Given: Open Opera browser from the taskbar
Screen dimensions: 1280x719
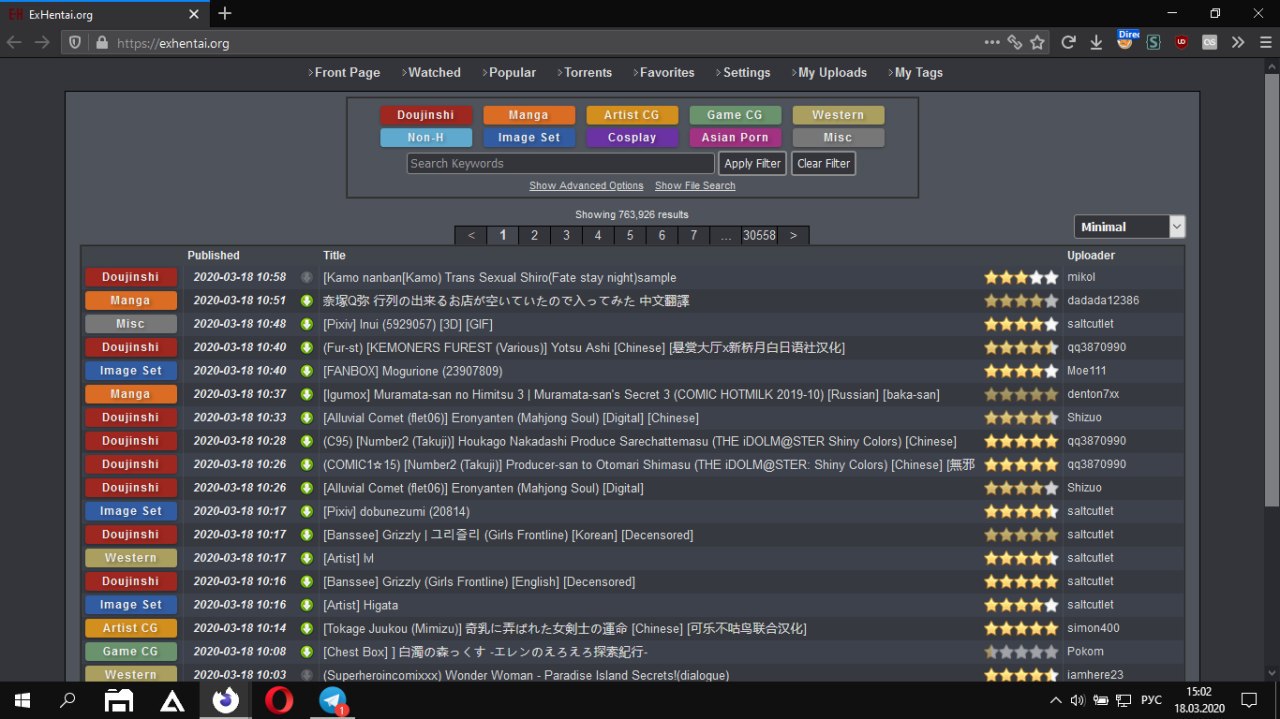Looking at the screenshot, I should tap(279, 700).
